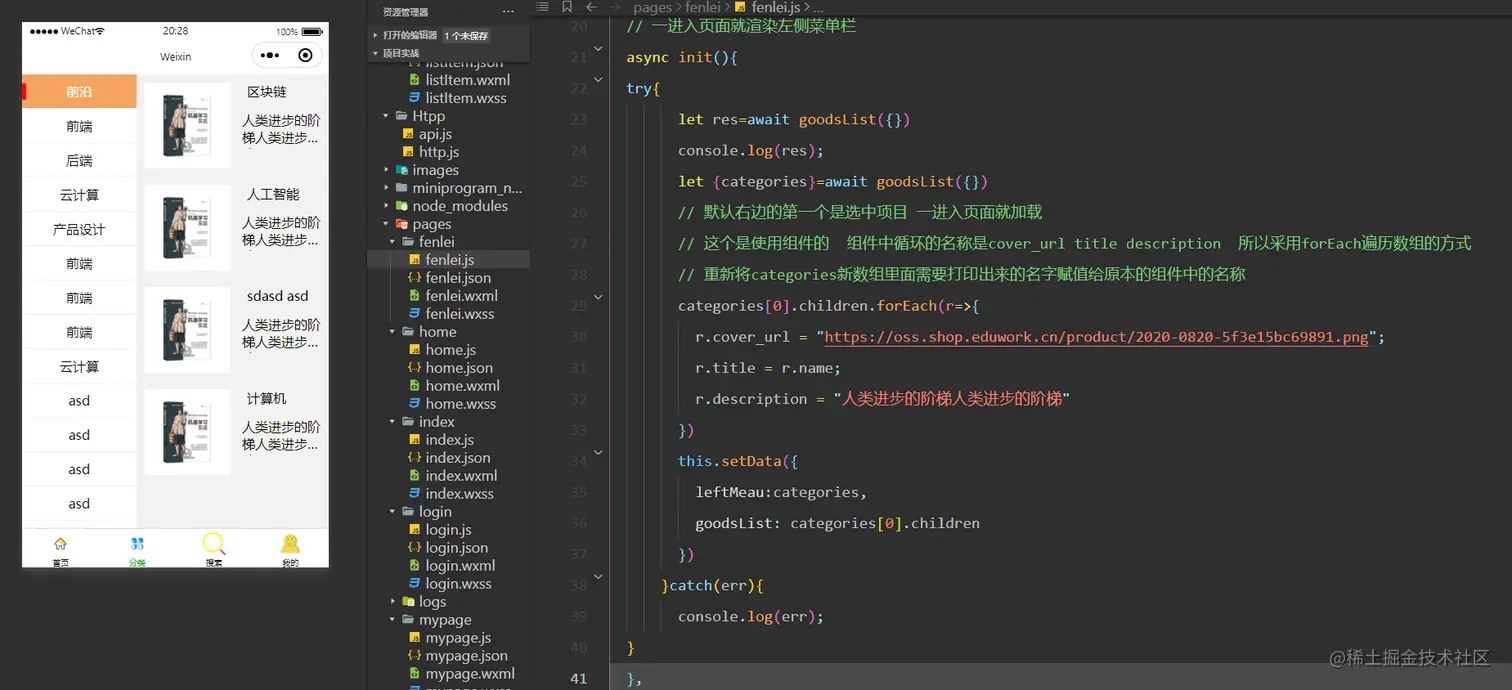Collapse the fenlei folder

coord(393,242)
